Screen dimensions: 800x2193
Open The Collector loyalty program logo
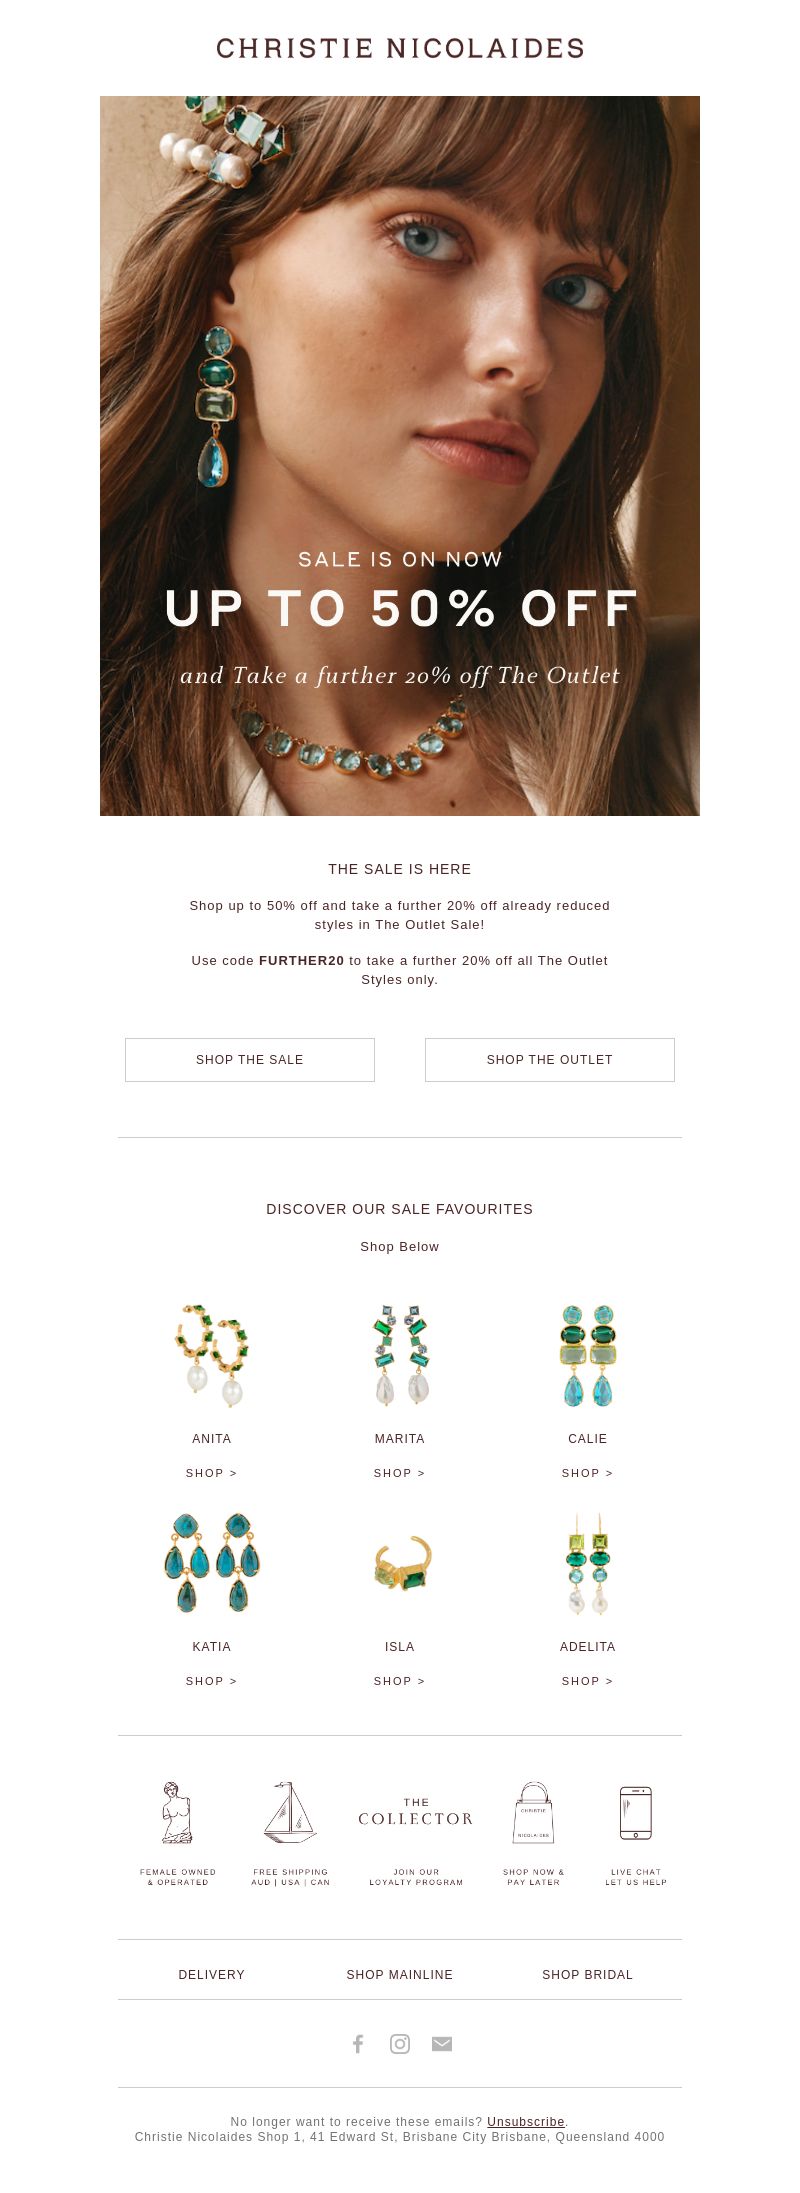pyautogui.click(x=416, y=1812)
